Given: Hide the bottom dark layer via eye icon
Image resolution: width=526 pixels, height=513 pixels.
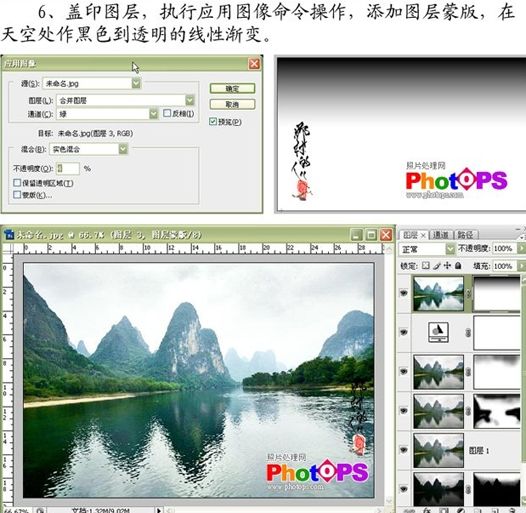Looking at the screenshot, I should 404,489.
